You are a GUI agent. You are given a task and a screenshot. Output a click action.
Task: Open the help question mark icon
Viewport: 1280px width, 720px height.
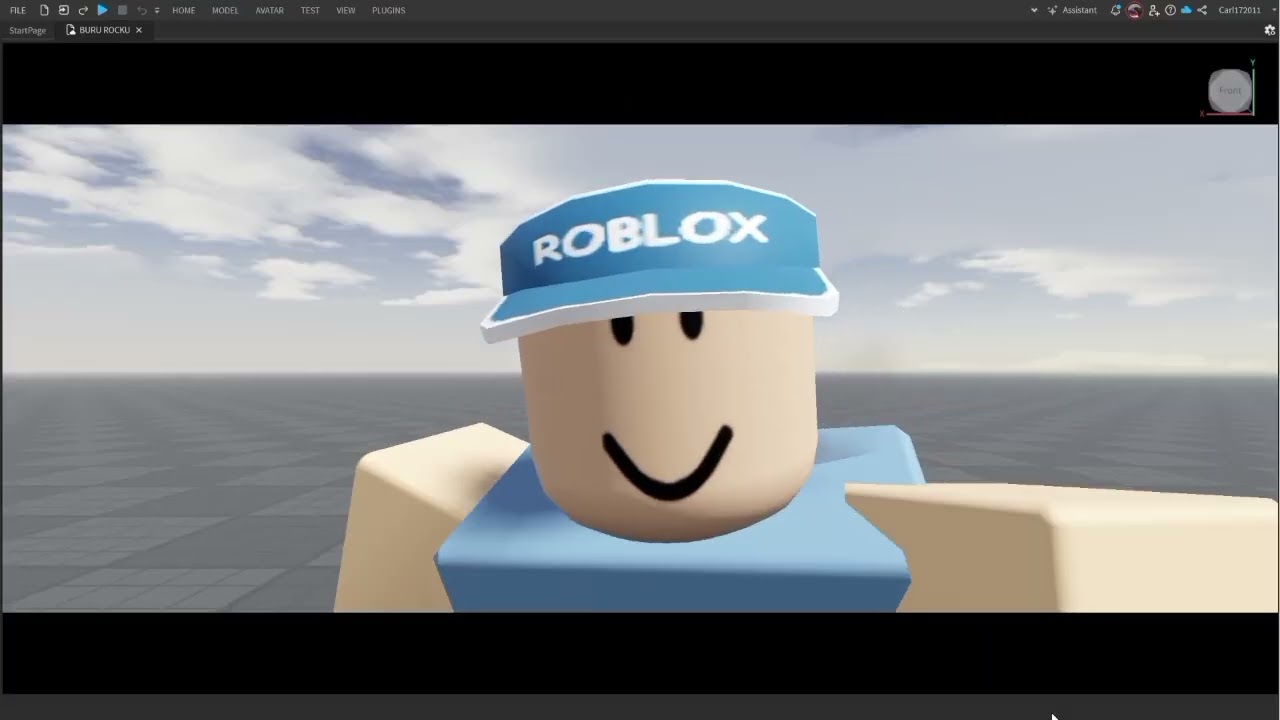click(1170, 10)
